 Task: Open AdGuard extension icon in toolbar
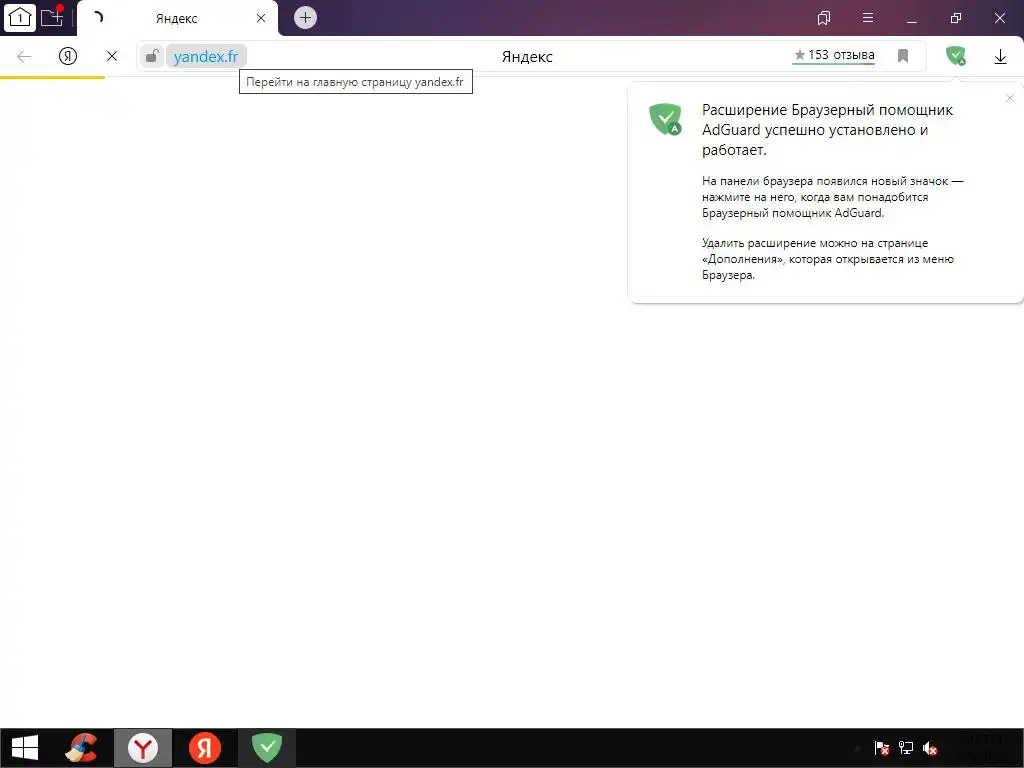[x=955, y=56]
